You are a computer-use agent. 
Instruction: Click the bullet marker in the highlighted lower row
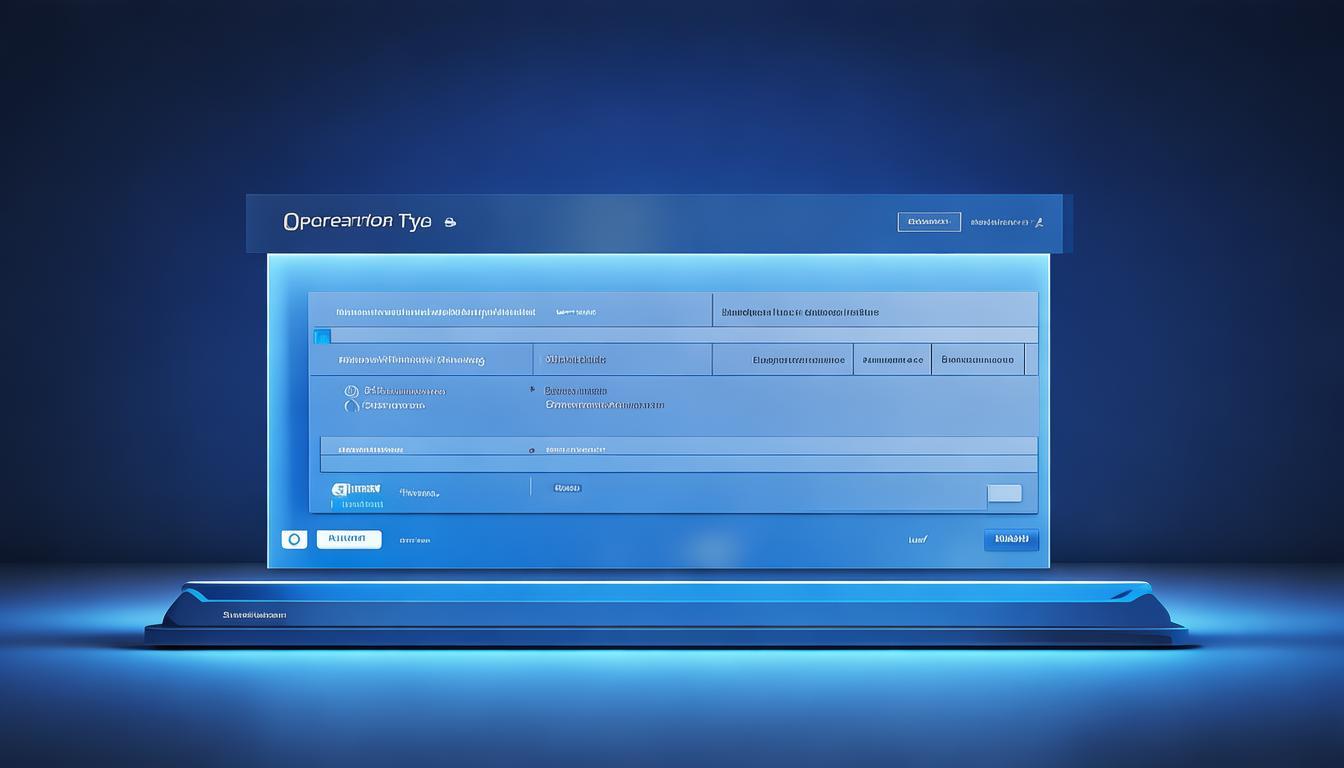coord(532,450)
